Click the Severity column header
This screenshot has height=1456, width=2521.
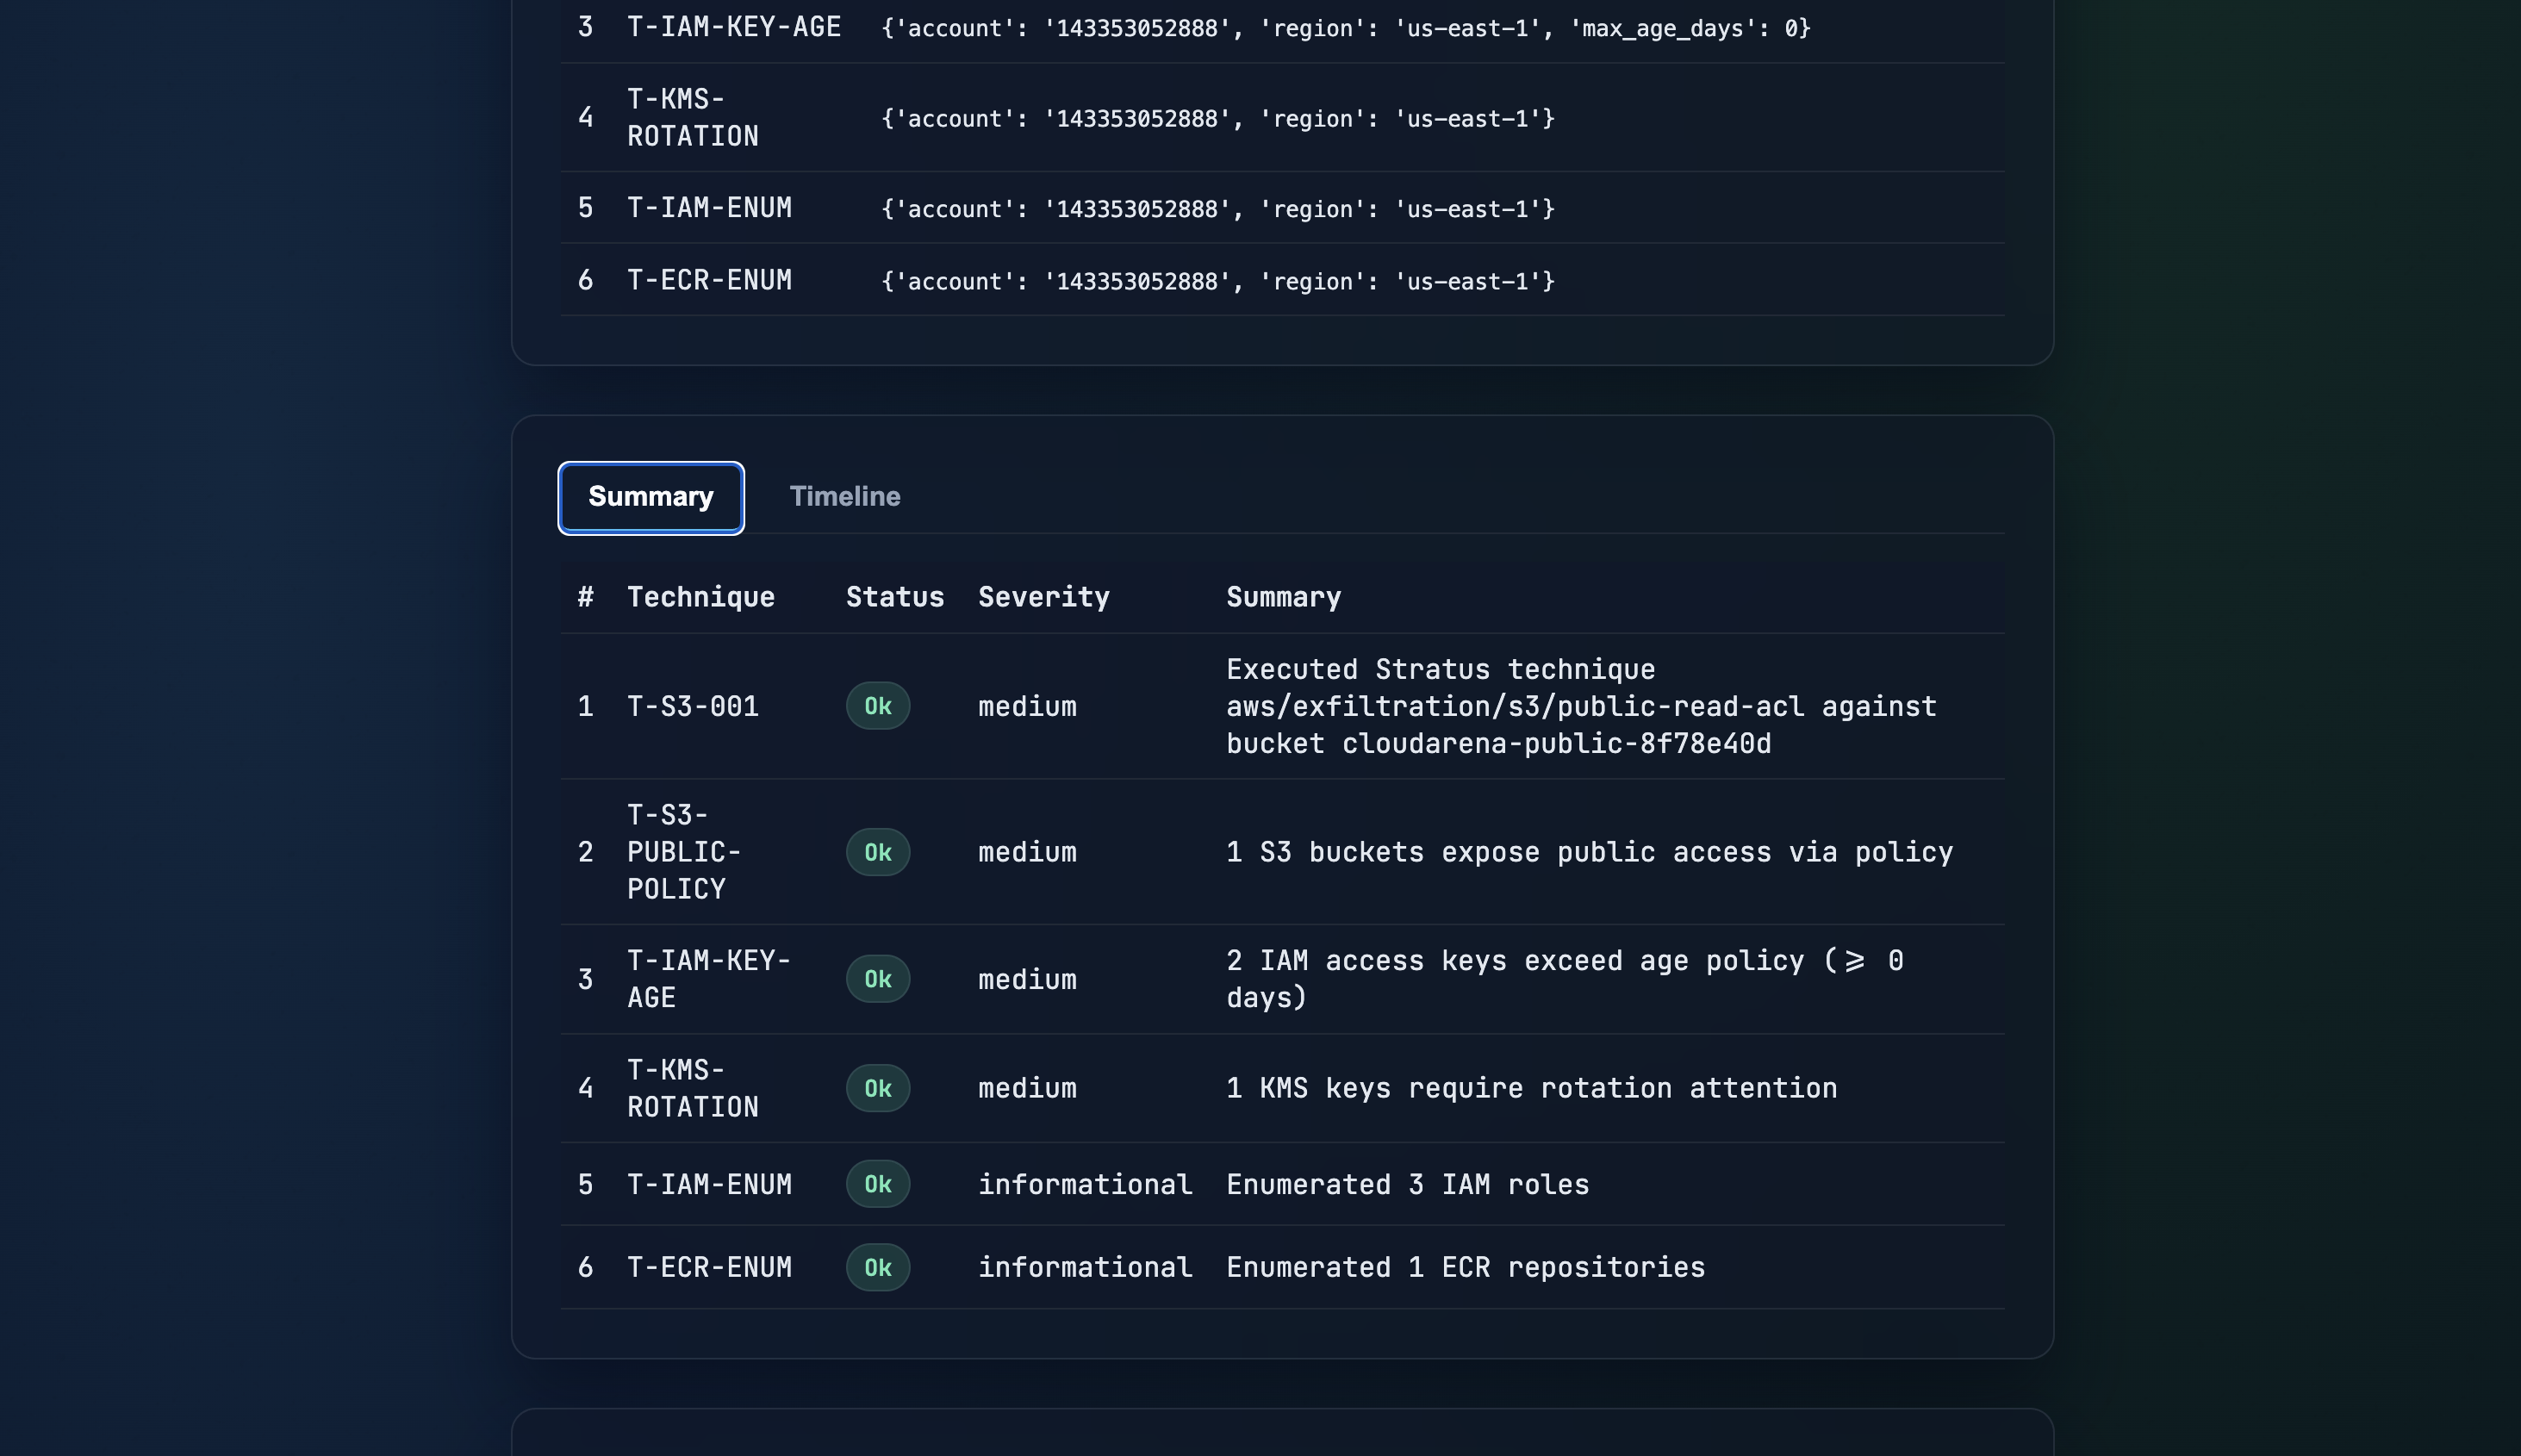click(x=1043, y=597)
